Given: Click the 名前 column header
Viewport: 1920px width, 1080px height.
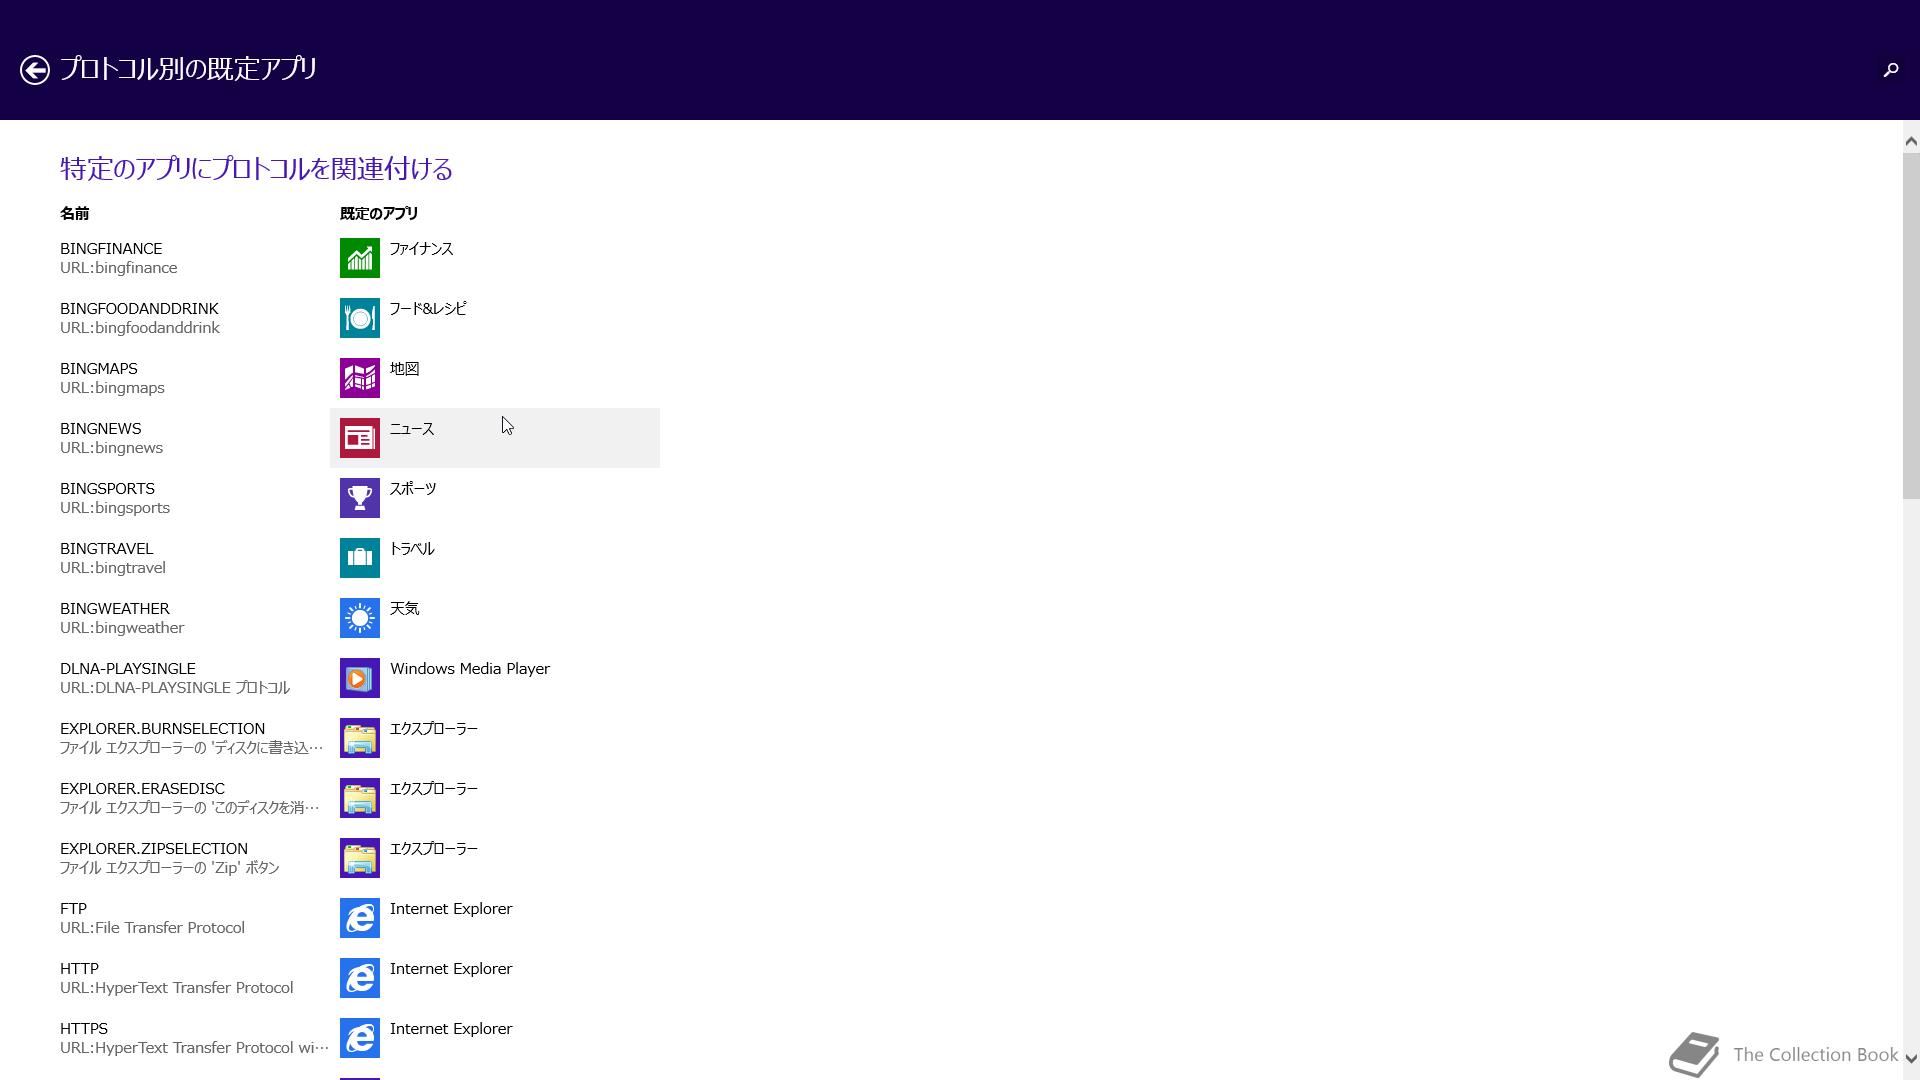Looking at the screenshot, I should (x=74, y=213).
